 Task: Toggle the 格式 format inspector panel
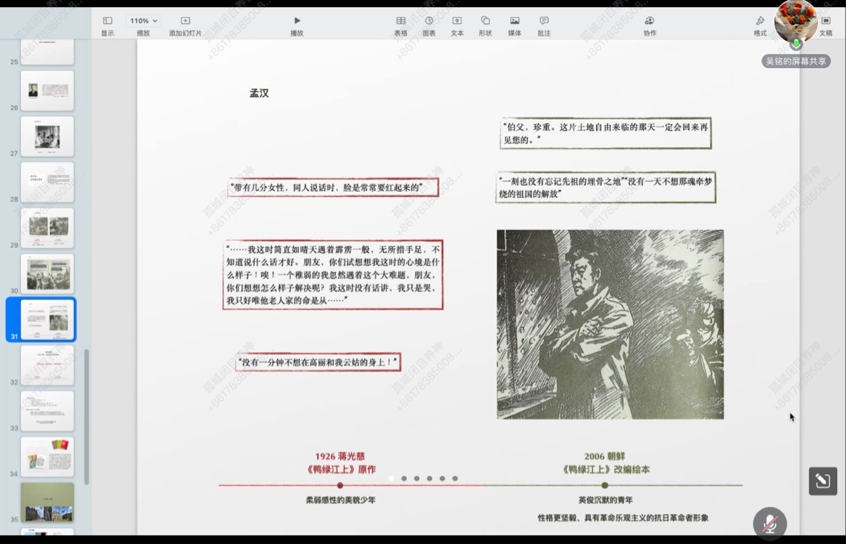coord(760,25)
